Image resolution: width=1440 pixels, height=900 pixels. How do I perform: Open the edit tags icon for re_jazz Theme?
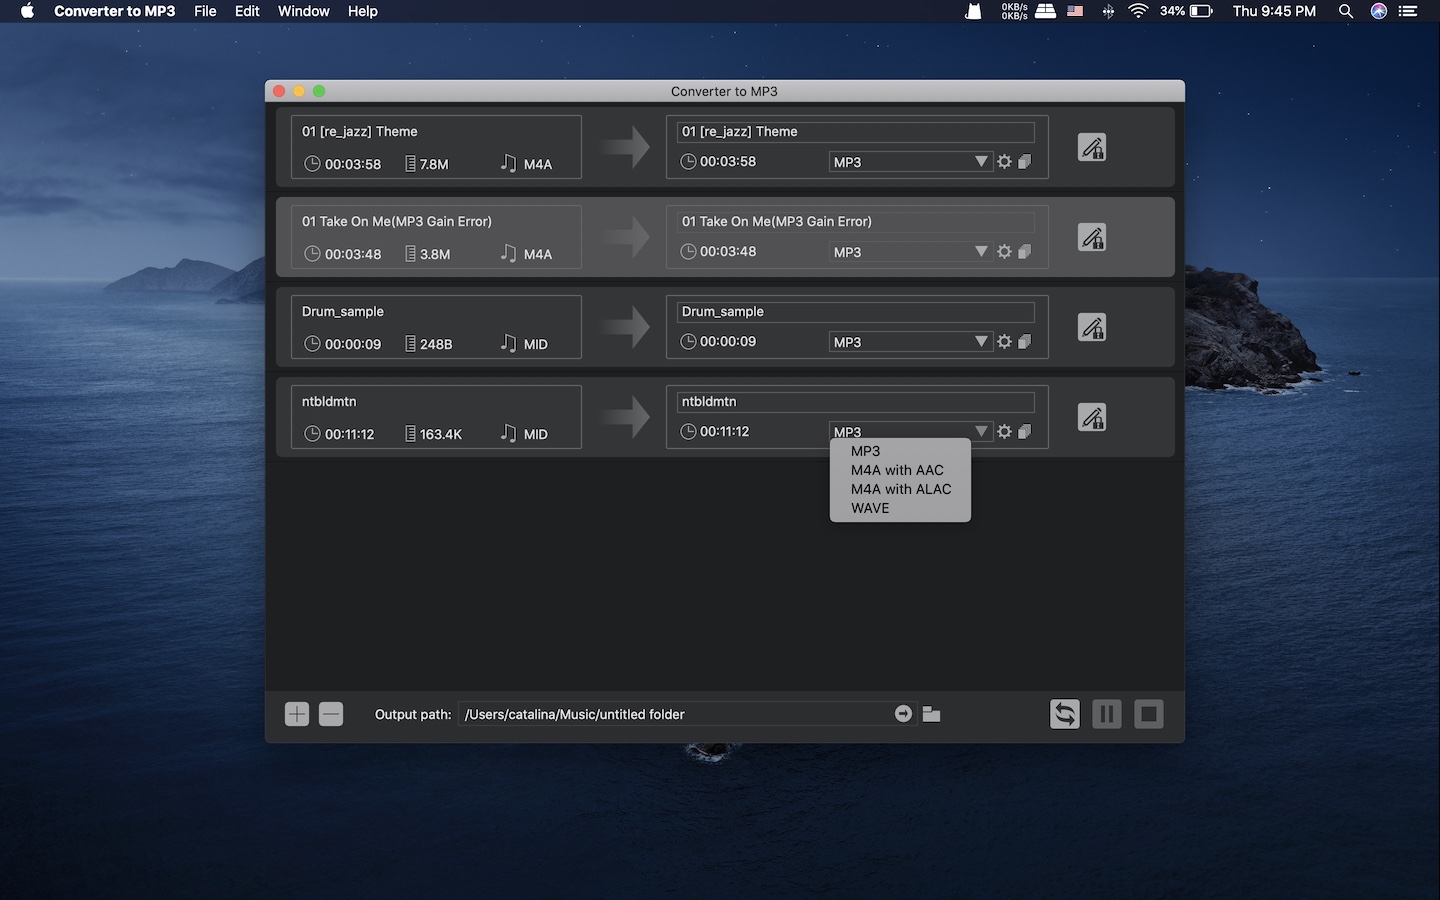click(x=1092, y=148)
